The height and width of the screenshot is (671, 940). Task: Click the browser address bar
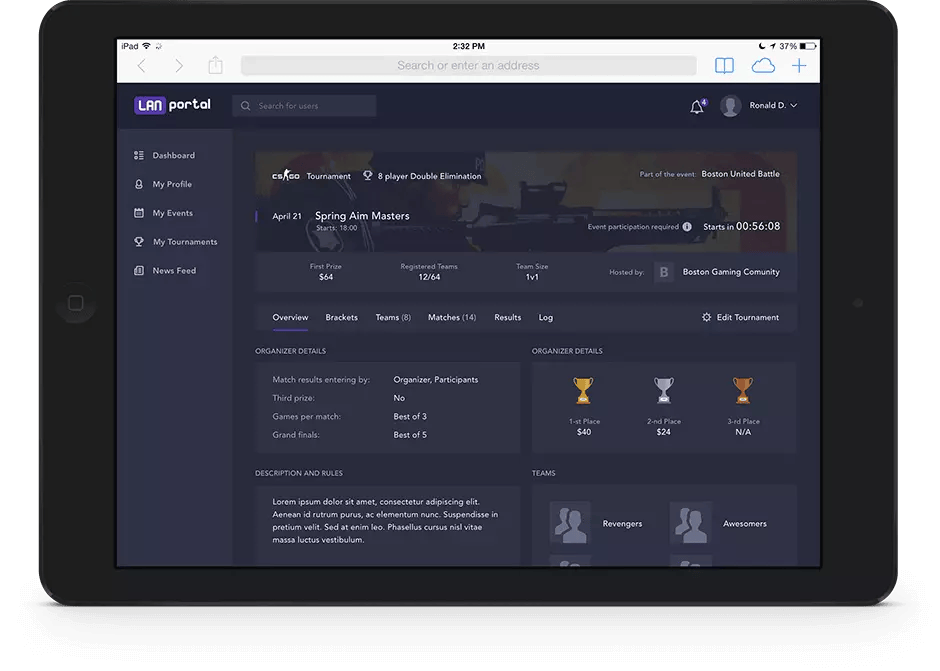(468, 65)
